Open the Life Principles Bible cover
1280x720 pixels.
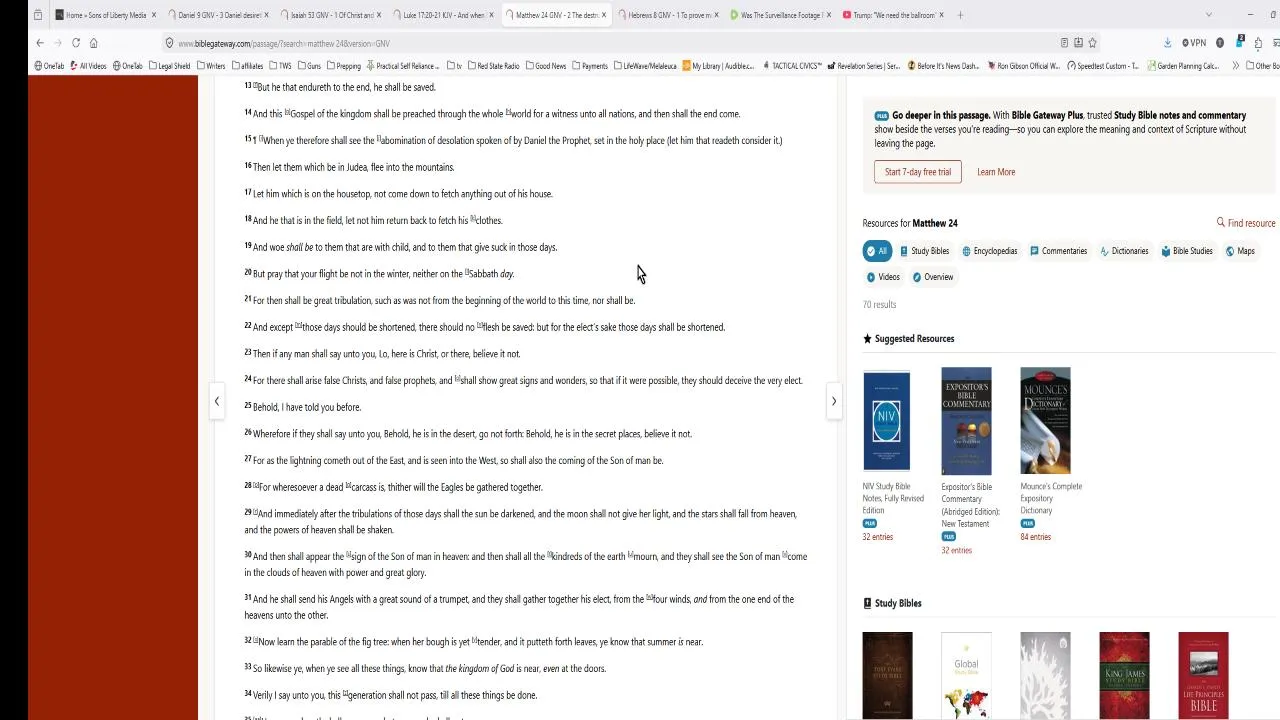pyautogui.click(x=1203, y=675)
